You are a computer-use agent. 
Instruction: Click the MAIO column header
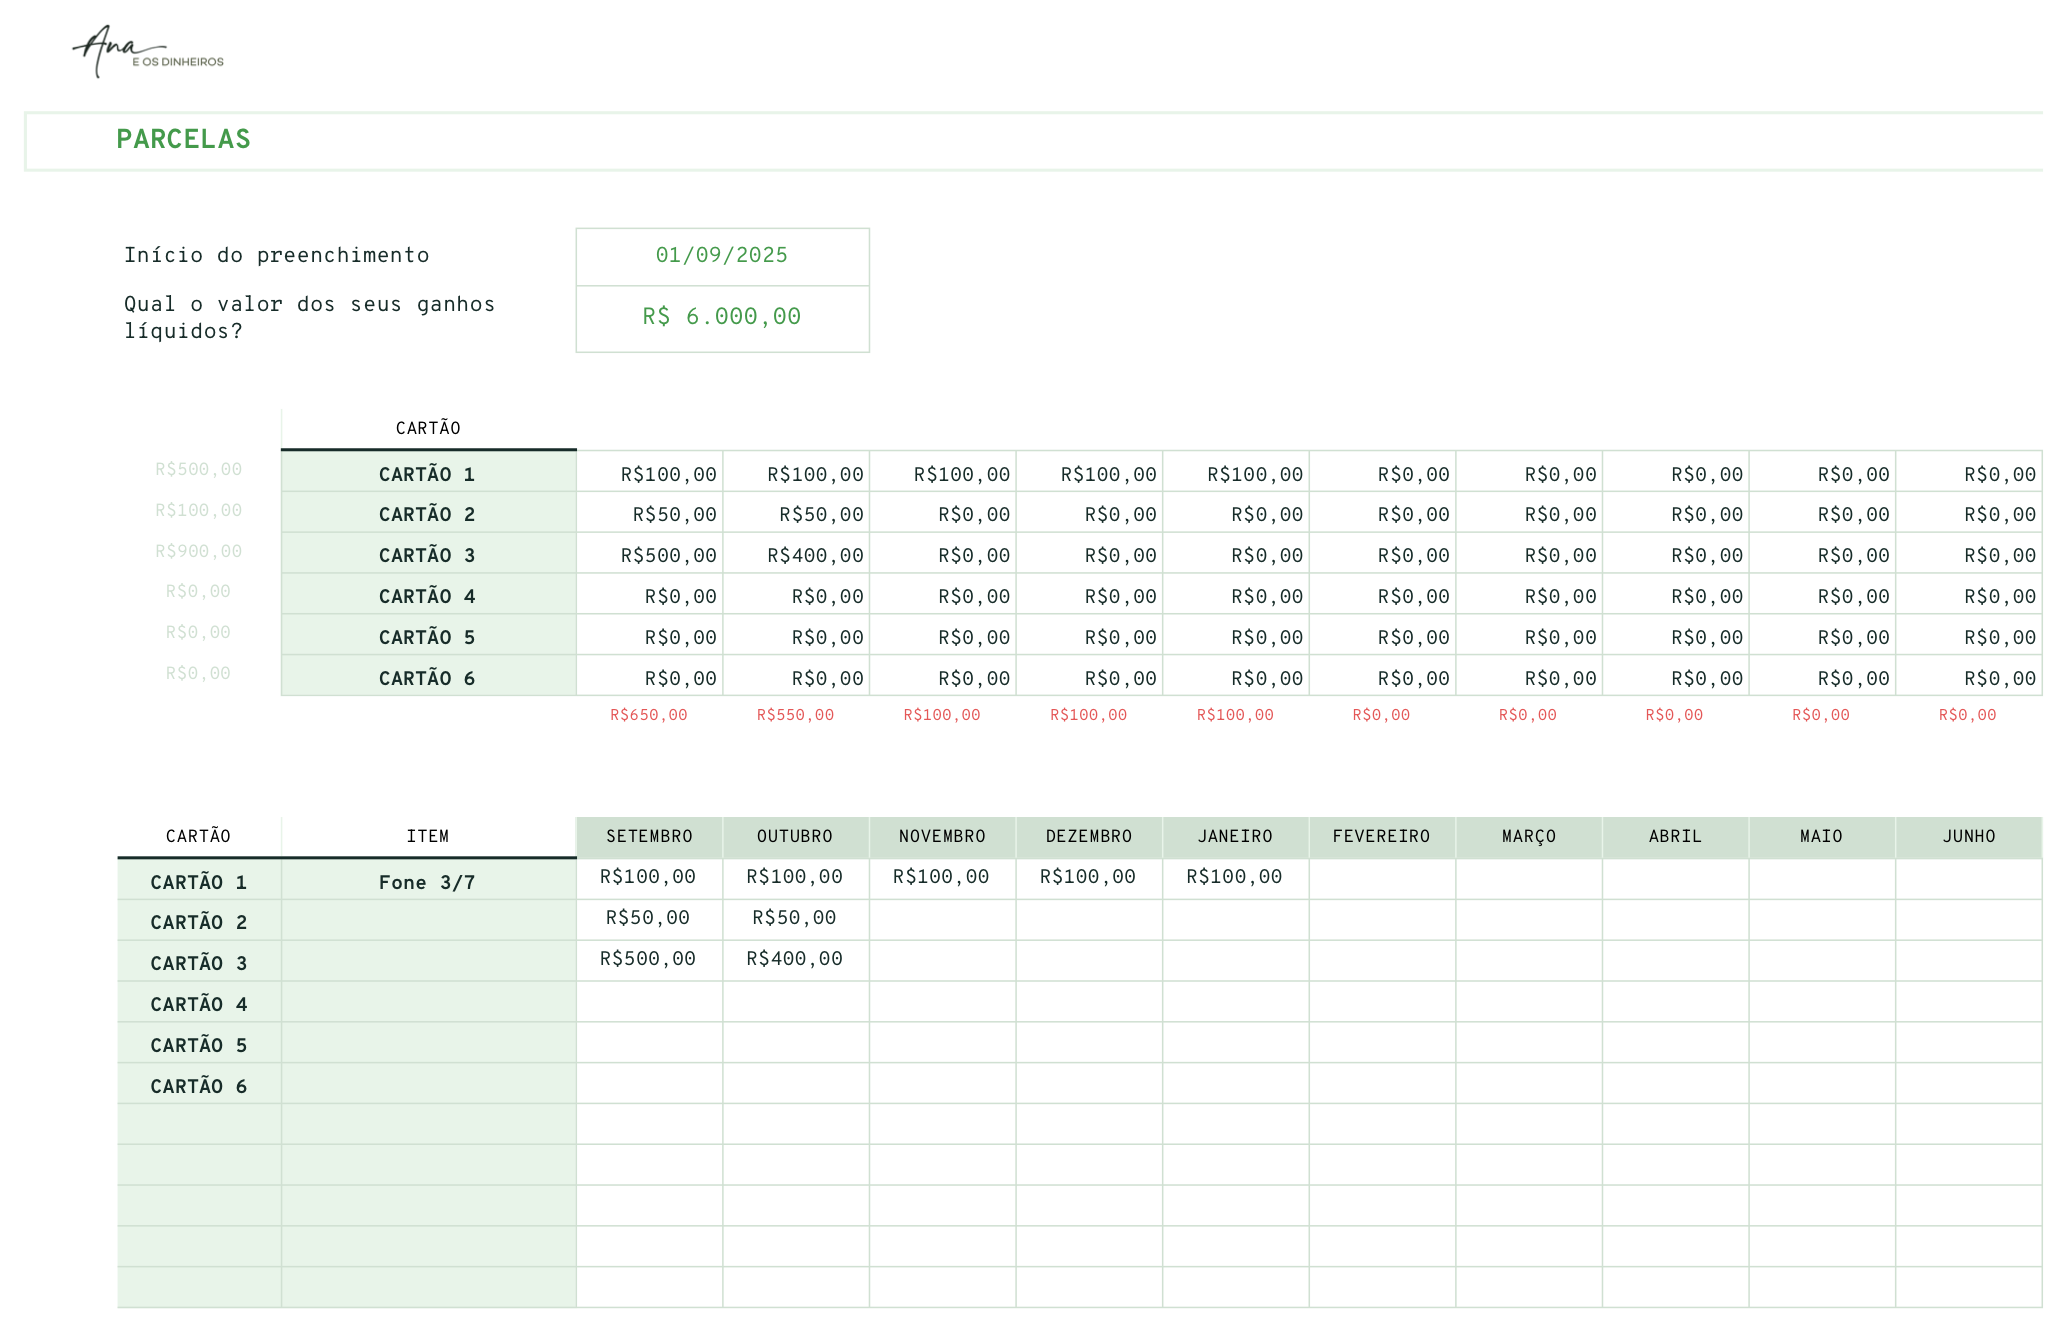[1821, 837]
